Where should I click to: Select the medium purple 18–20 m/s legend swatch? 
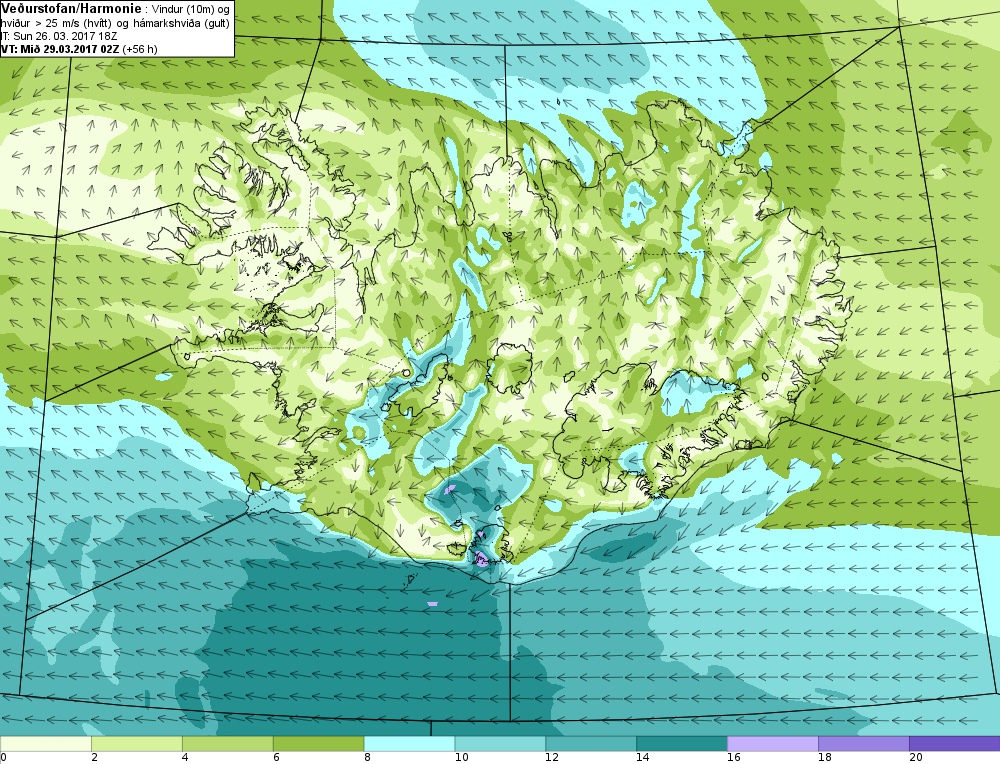[864, 744]
